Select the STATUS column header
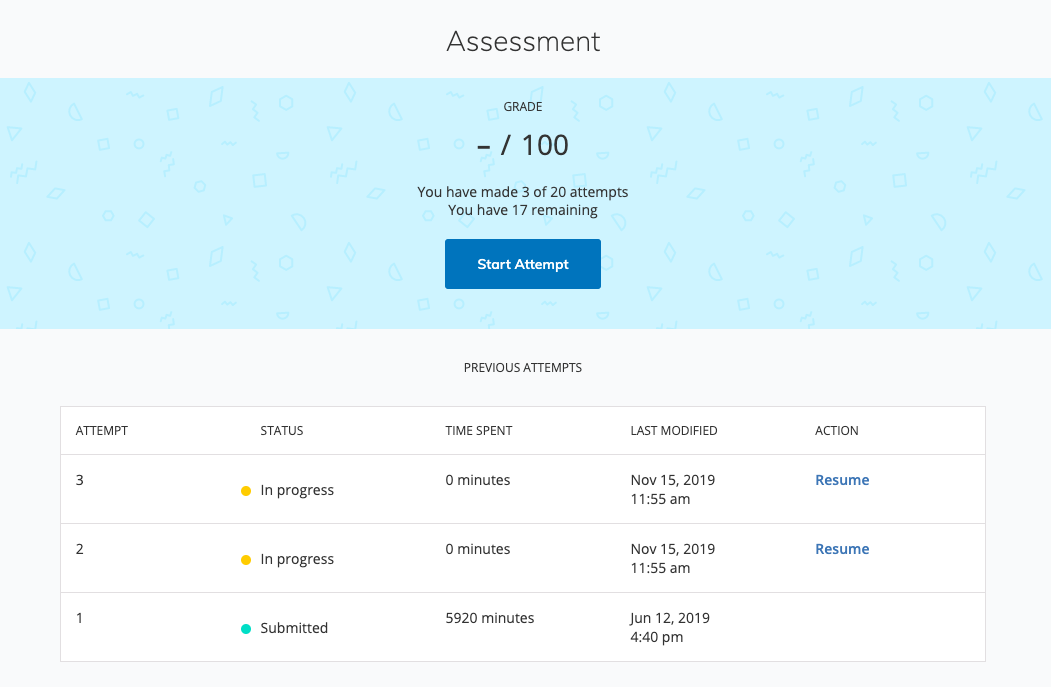The height and width of the screenshot is (687, 1051). tap(282, 431)
